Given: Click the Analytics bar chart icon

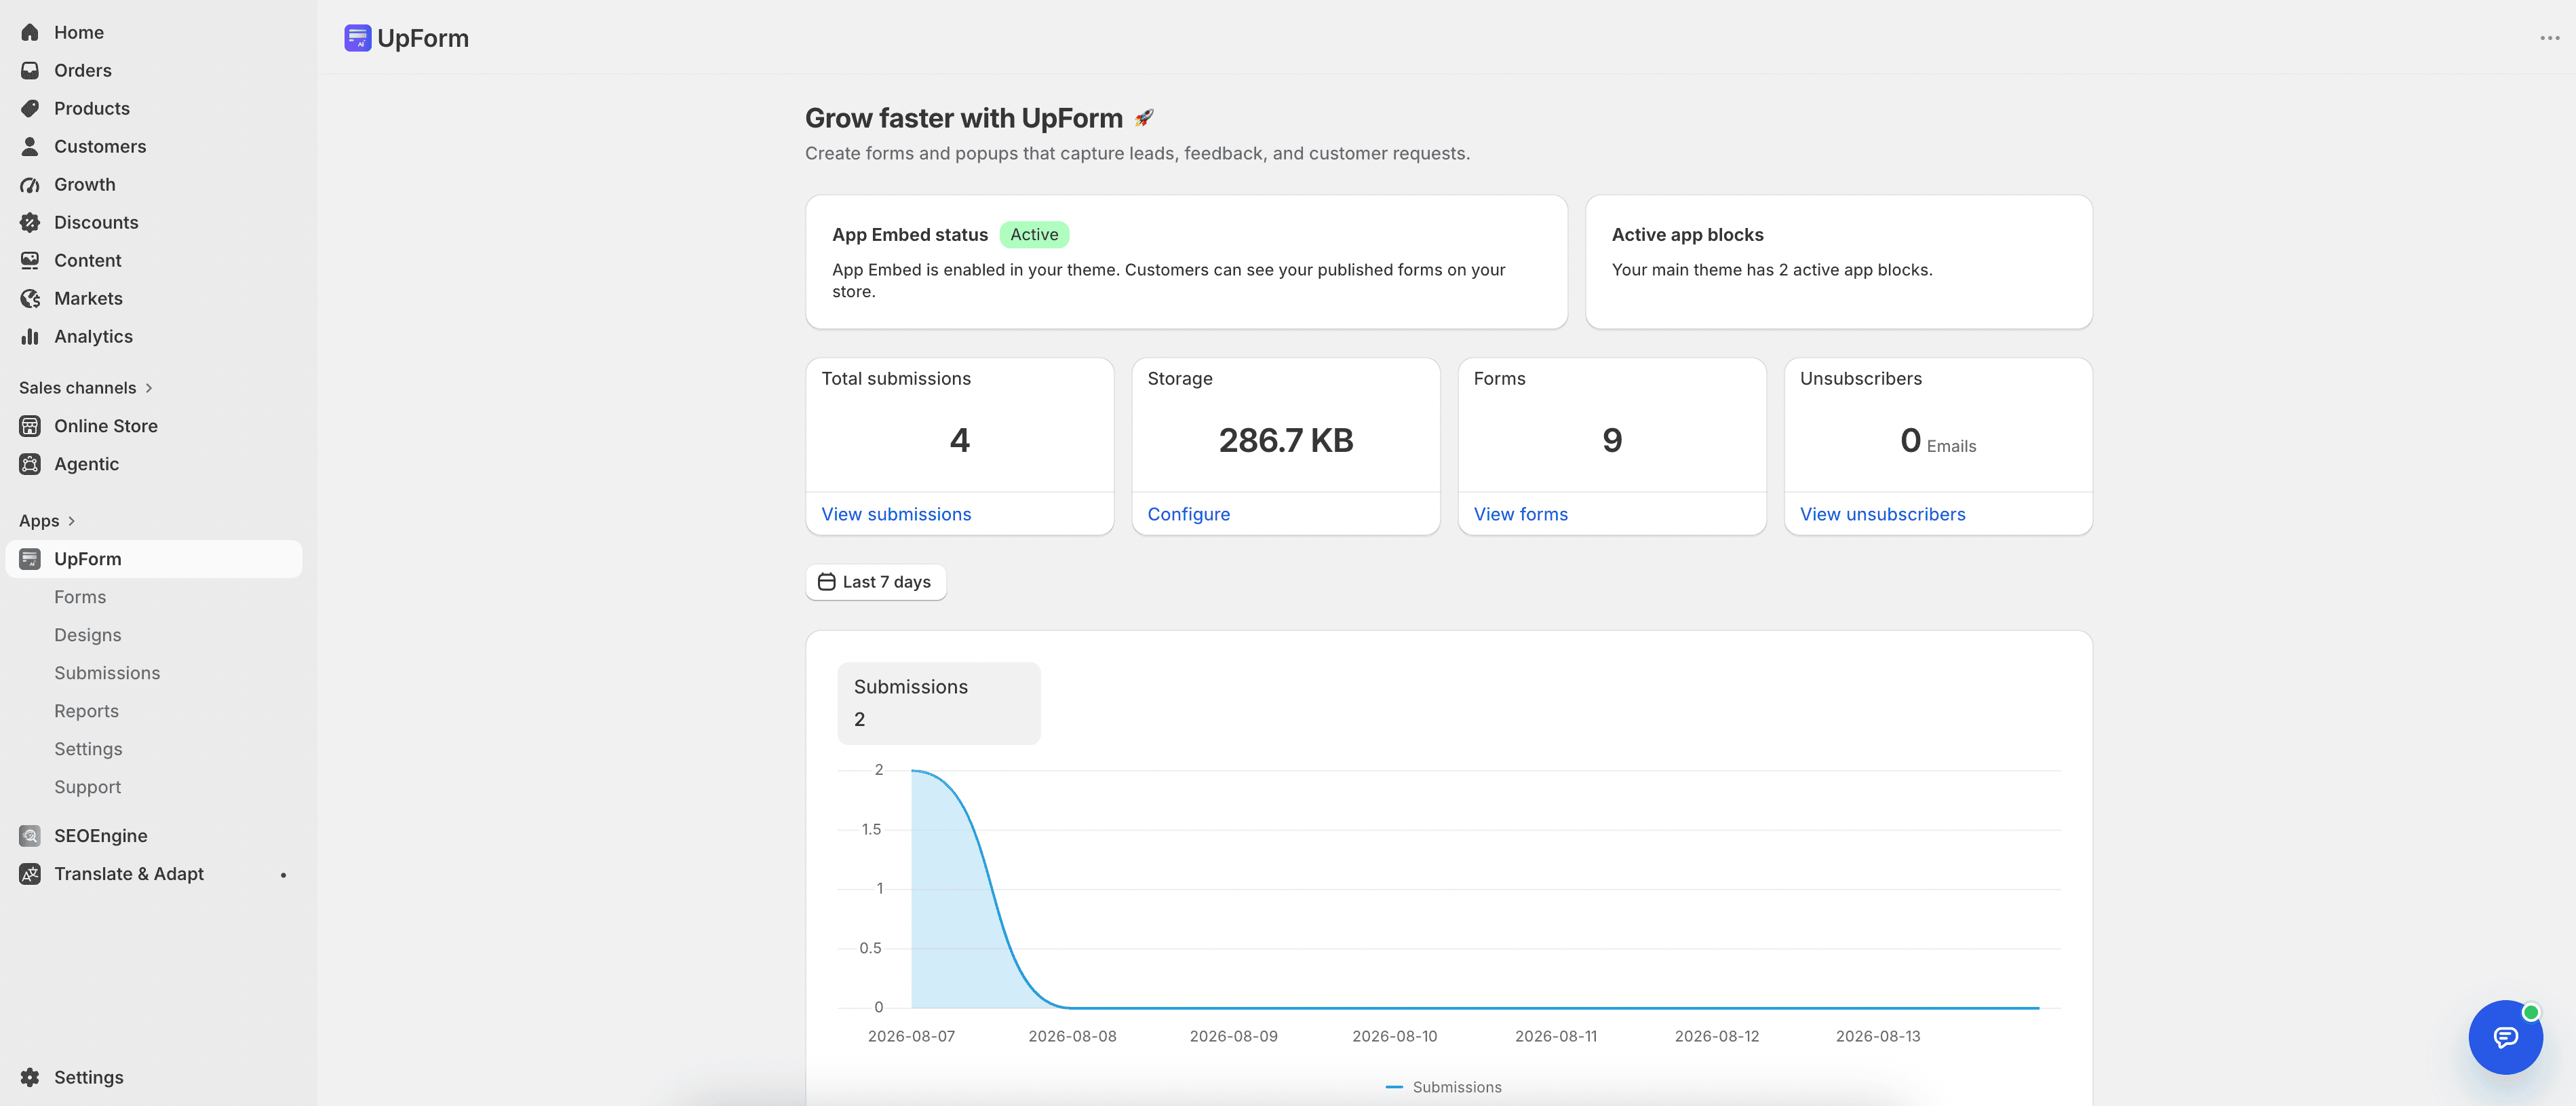Looking at the screenshot, I should pyautogui.click(x=30, y=336).
